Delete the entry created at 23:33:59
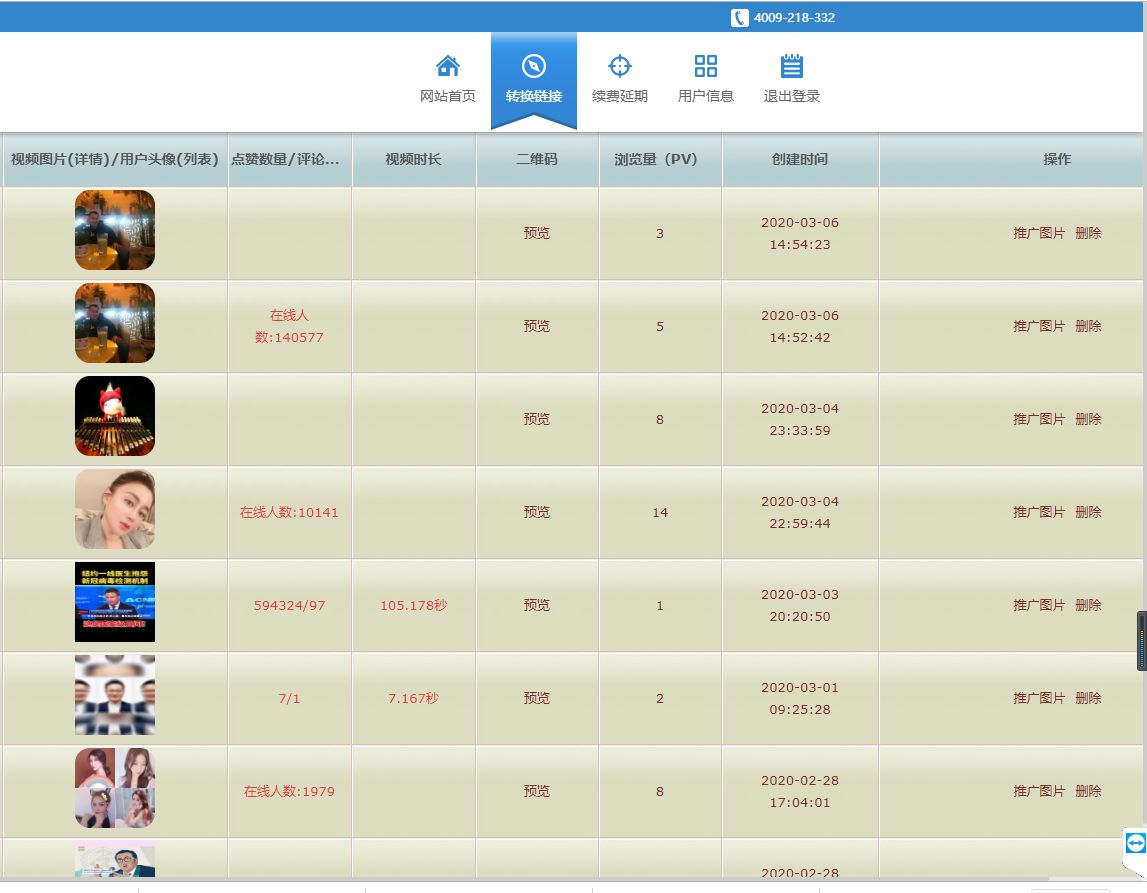Viewport: 1147px width, 893px height. (x=1088, y=419)
